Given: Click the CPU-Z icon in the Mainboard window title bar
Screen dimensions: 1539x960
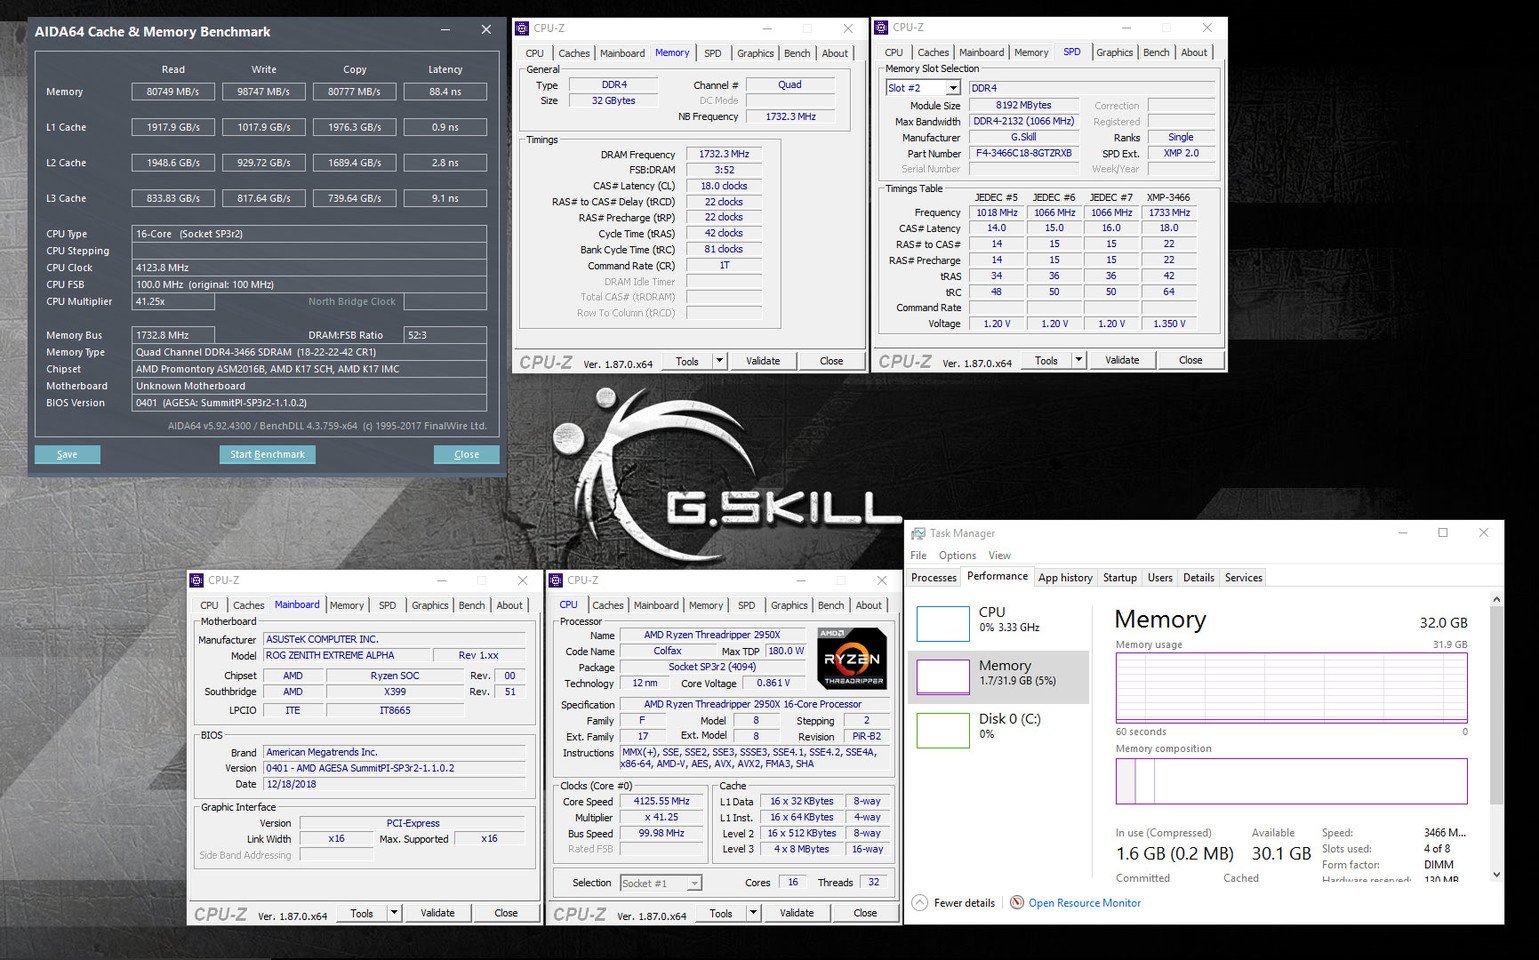Looking at the screenshot, I should click(x=196, y=580).
